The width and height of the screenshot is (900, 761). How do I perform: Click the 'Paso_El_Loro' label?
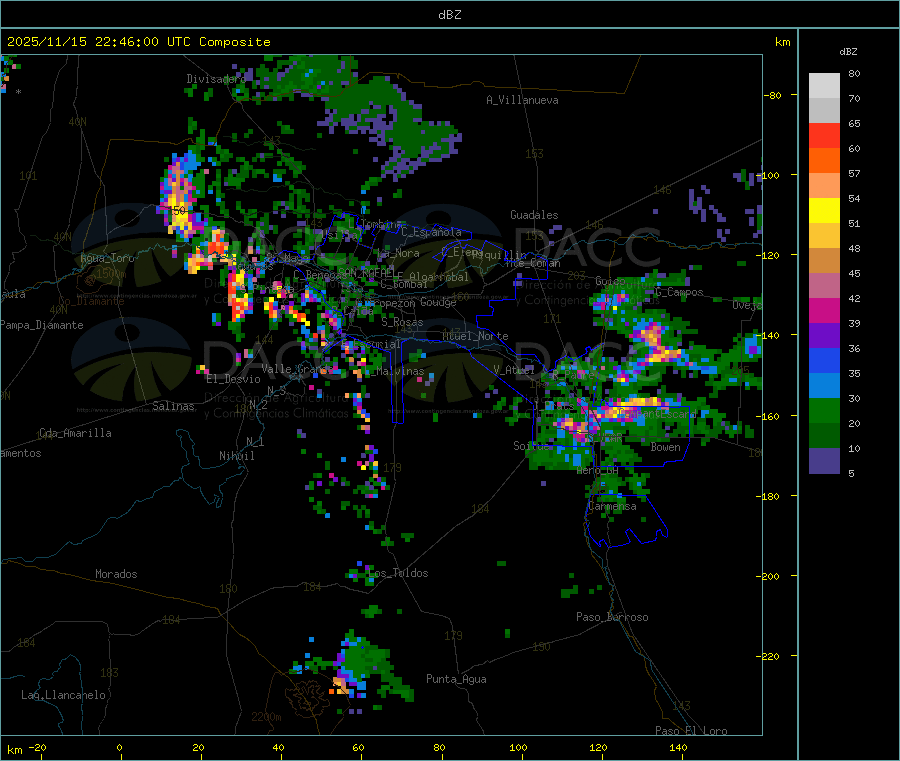[x=692, y=731]
